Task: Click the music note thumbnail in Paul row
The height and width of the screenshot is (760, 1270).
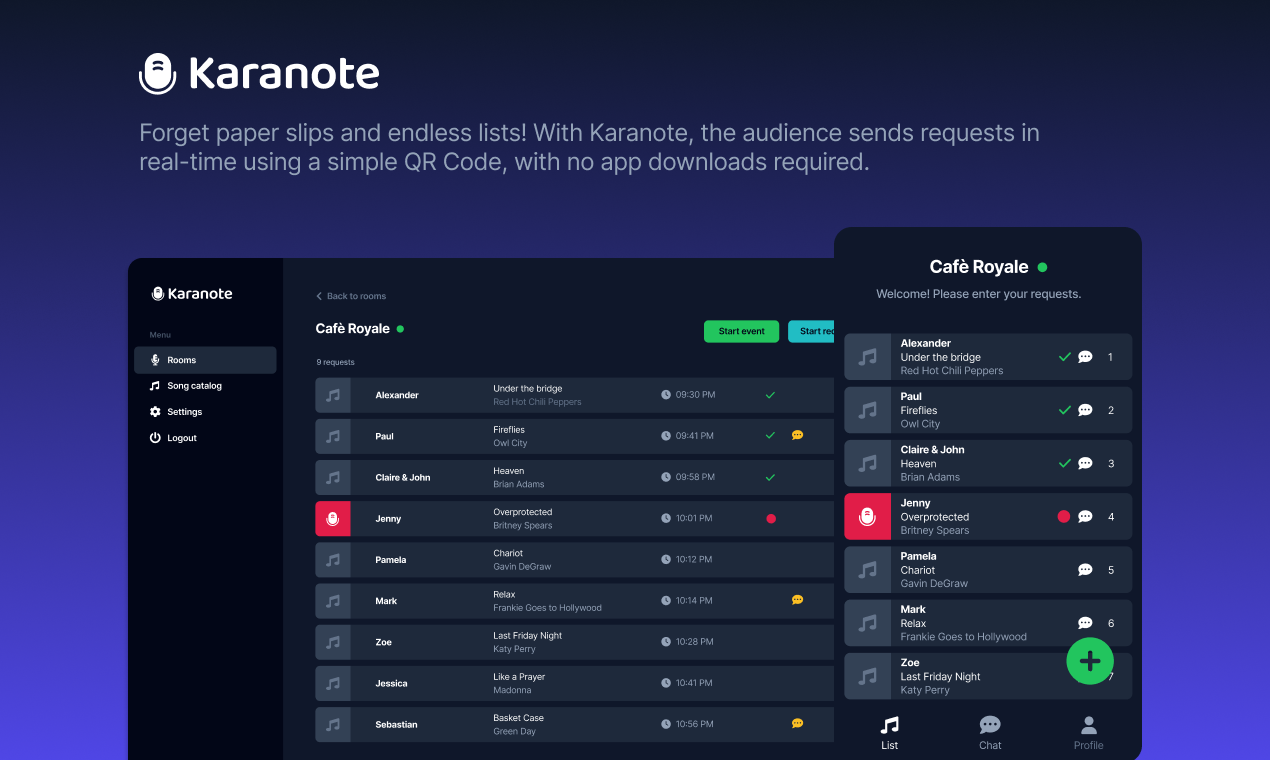Action: point(333,436)
